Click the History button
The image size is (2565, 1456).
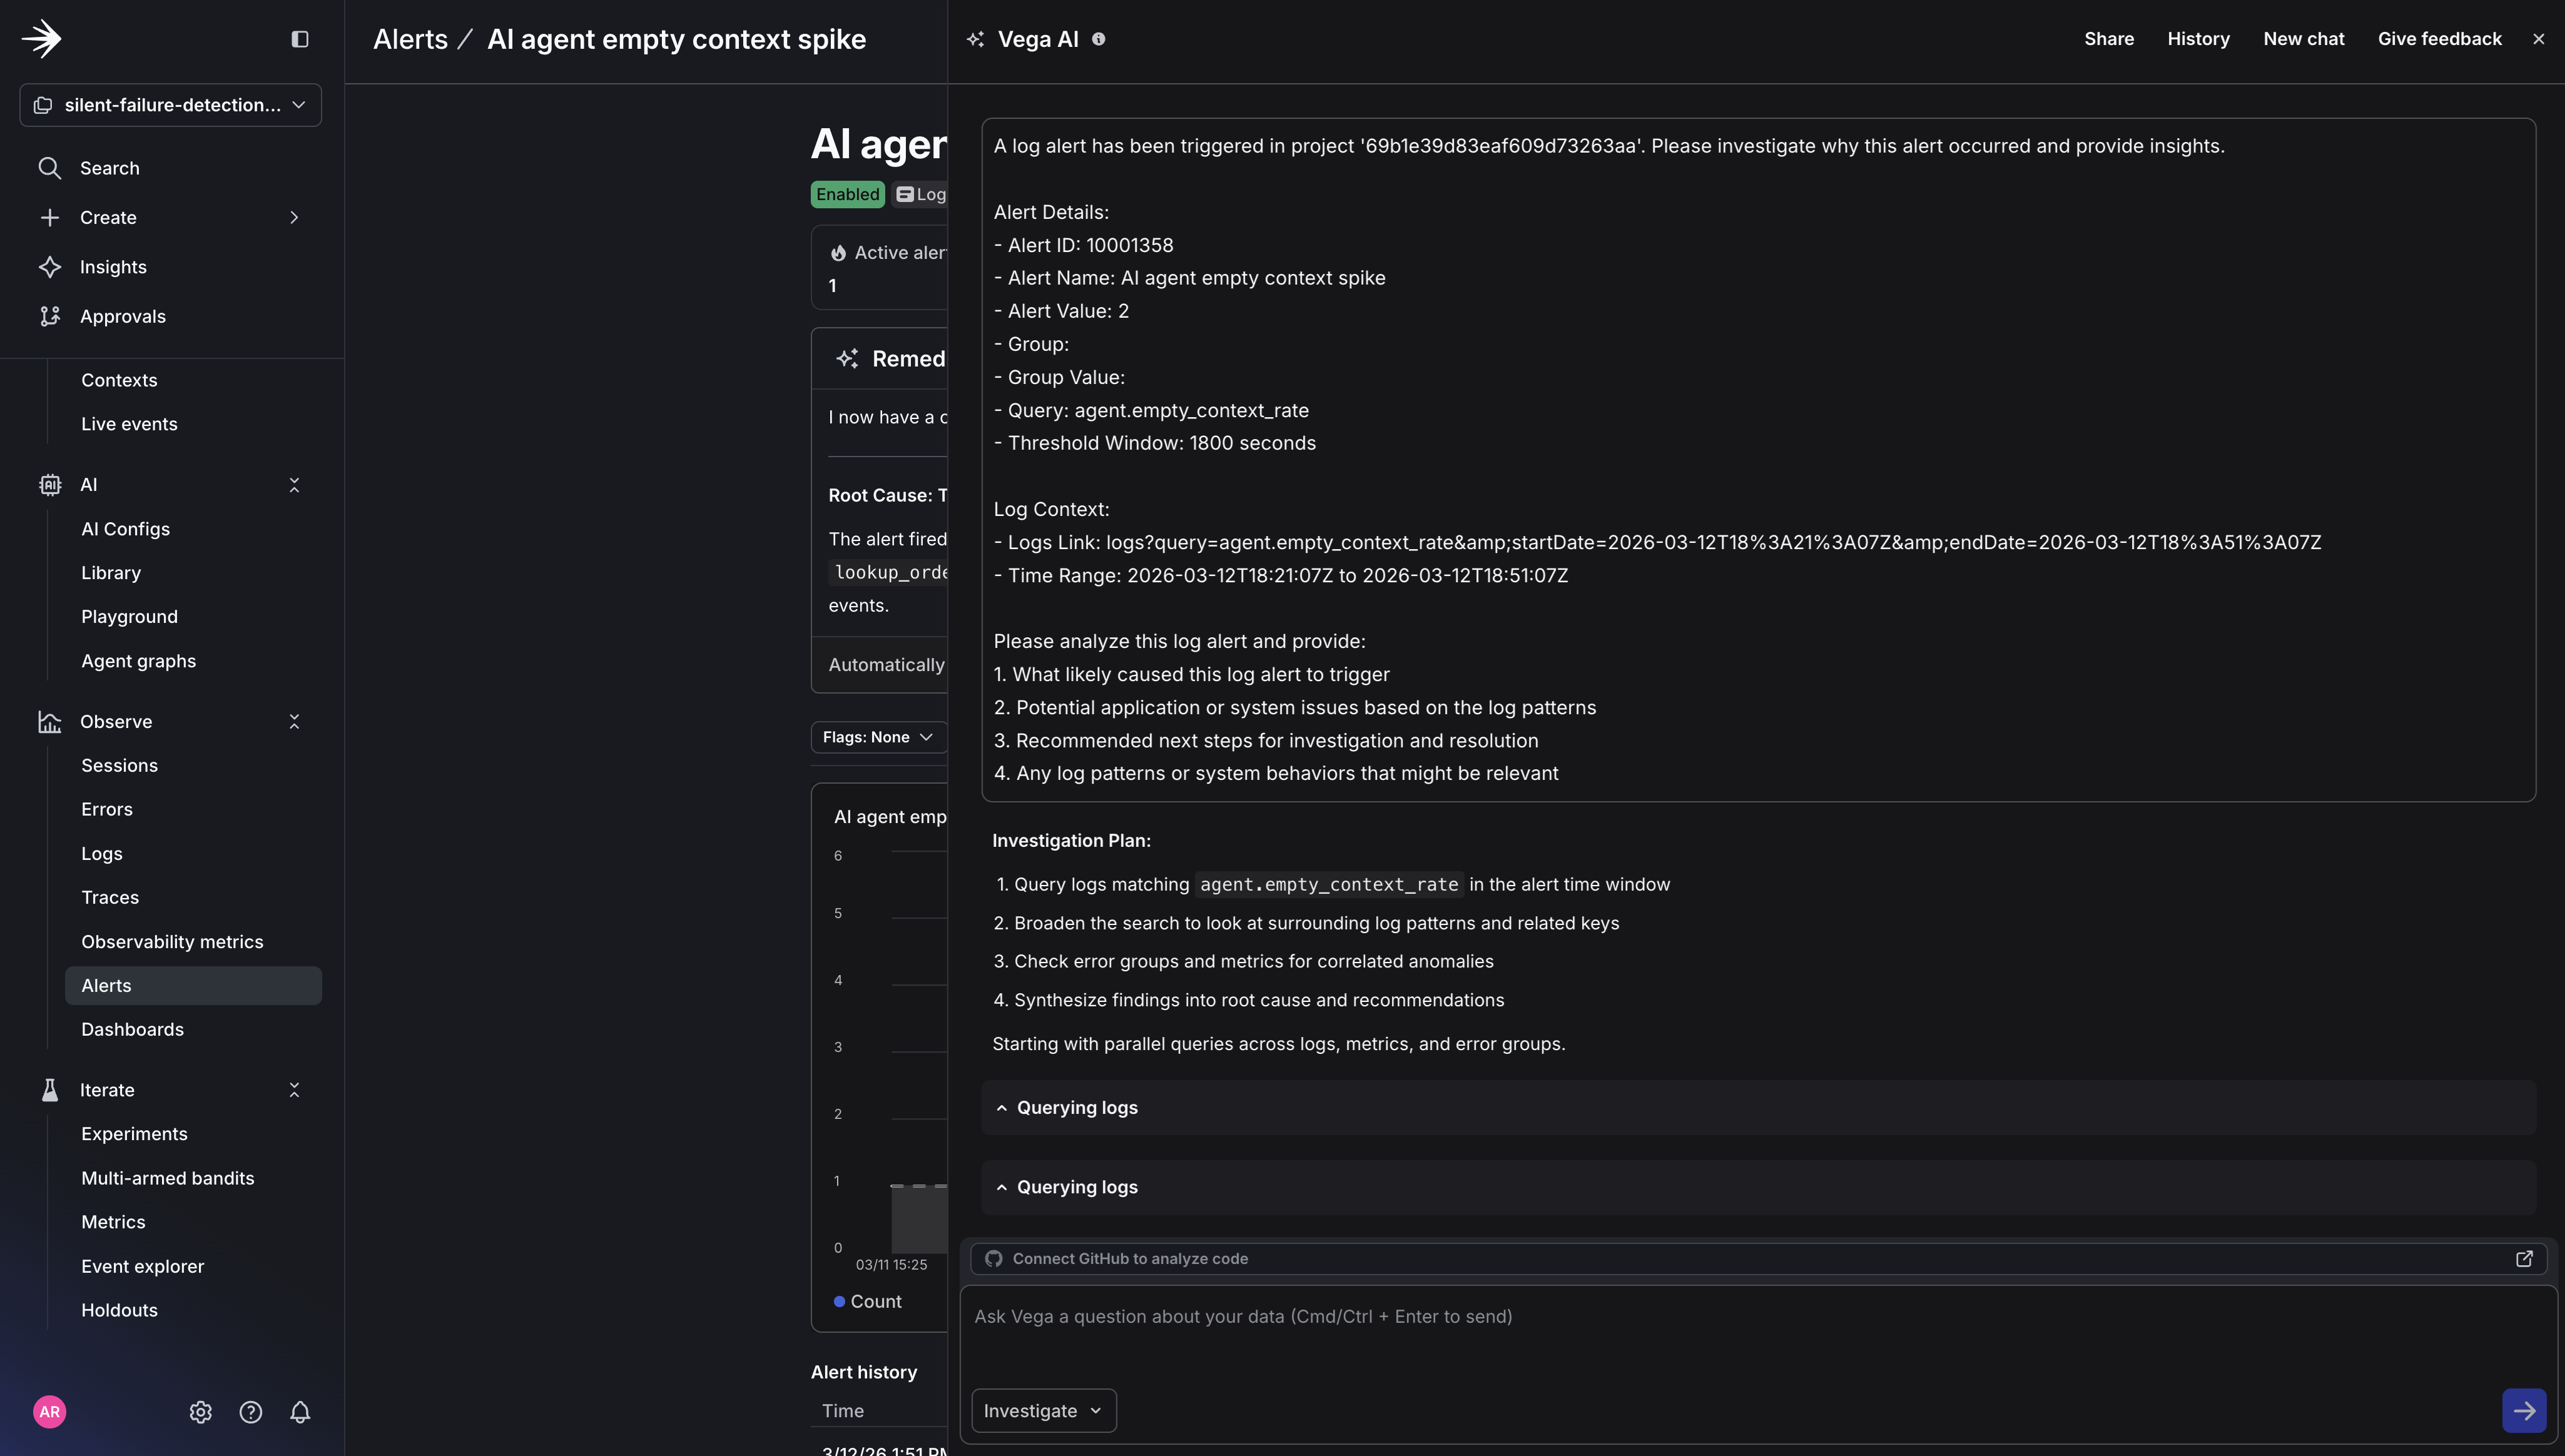tap(2198, 39)
